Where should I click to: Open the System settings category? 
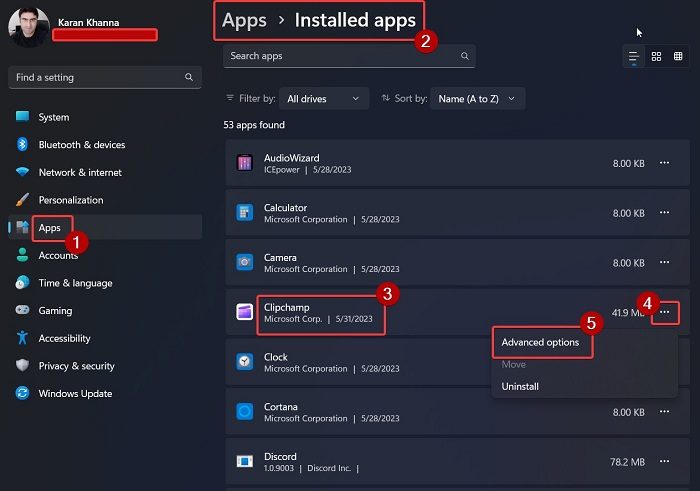[x=104, y=117]
